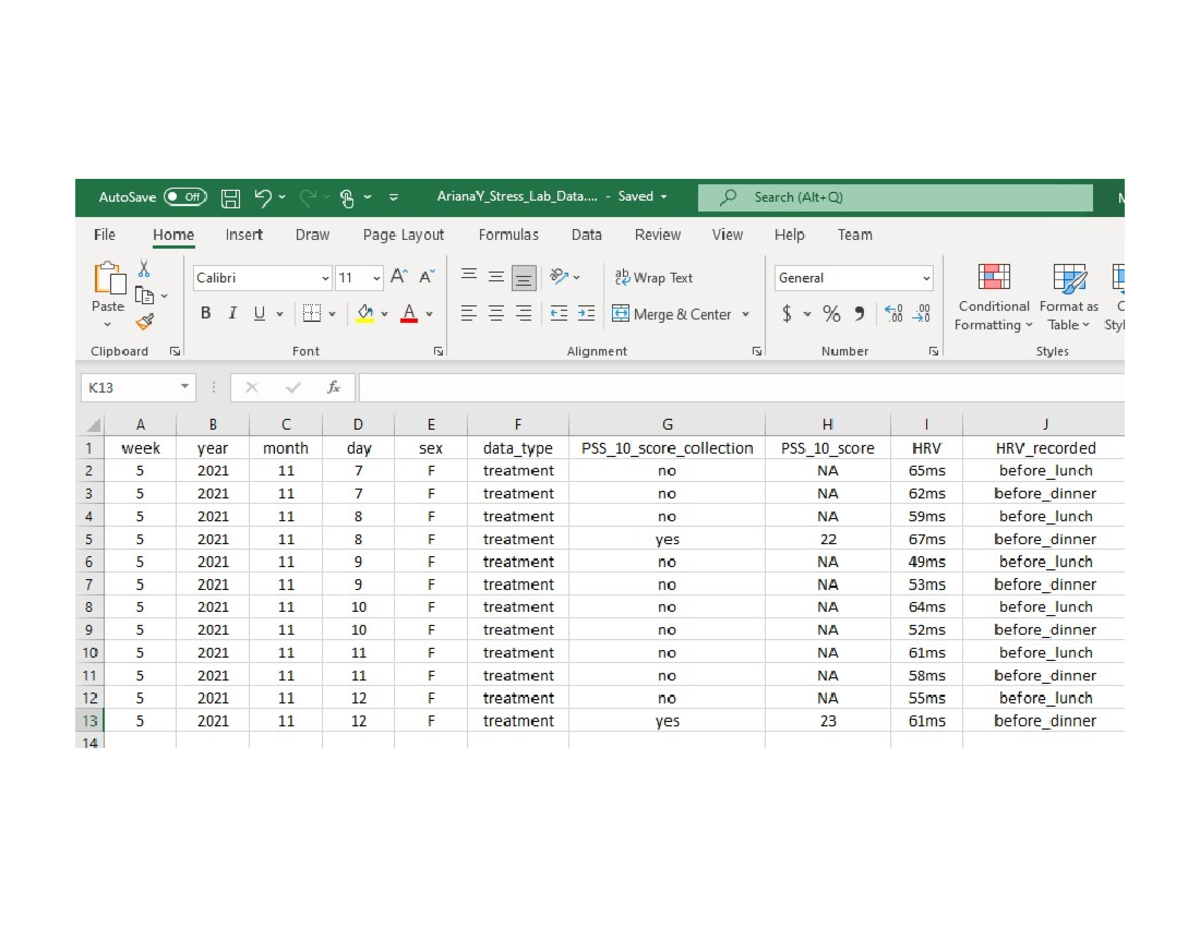The width and height of the screenshot is (1200, 927).
Task: Toggle Italic formatting
Action: (232, 314)
